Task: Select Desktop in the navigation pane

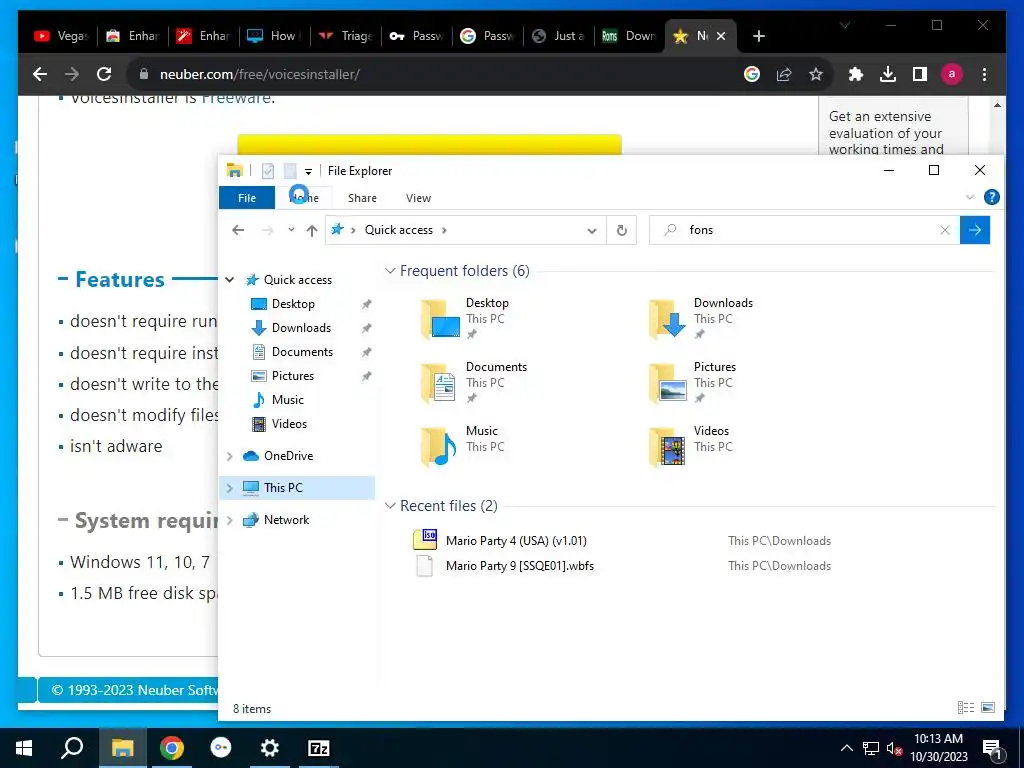Action: pos(293,304)
